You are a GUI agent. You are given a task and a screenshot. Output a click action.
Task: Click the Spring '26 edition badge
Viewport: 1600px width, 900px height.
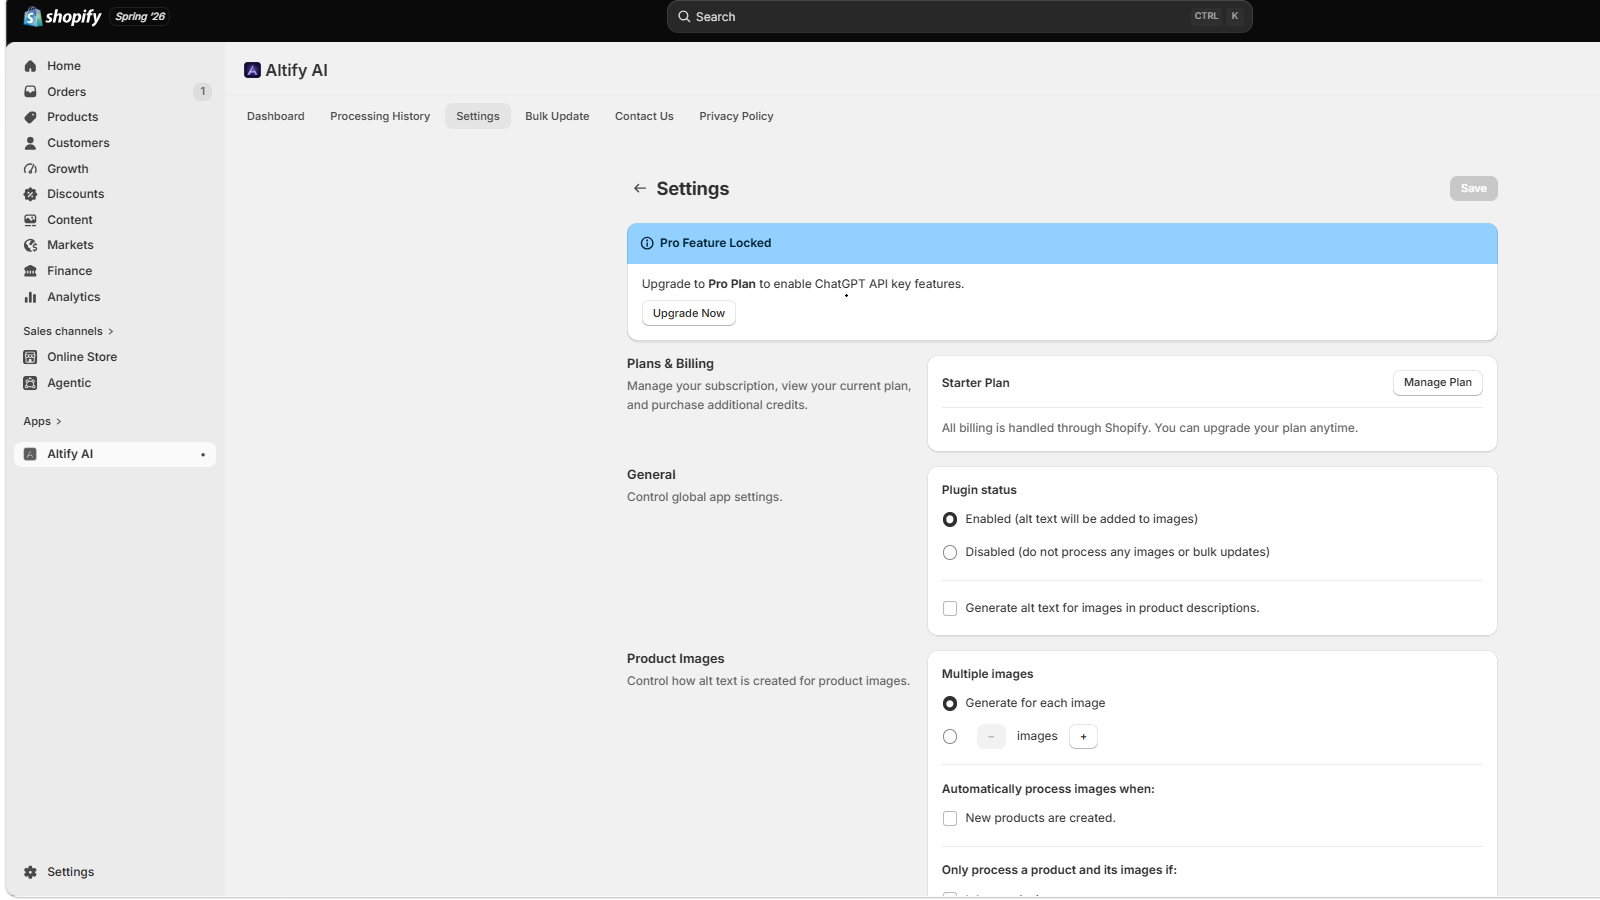[x=140, y=17]
